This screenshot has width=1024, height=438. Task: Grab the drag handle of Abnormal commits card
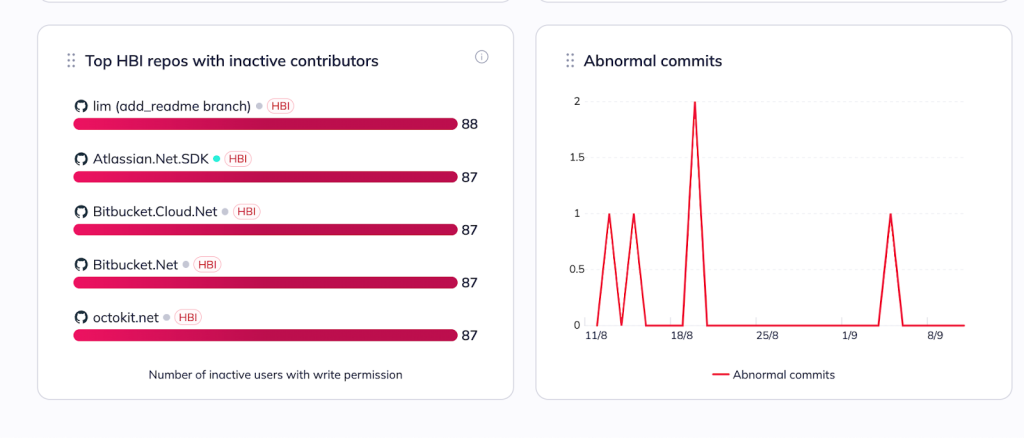pyautogui.click(x=570, y=61)
